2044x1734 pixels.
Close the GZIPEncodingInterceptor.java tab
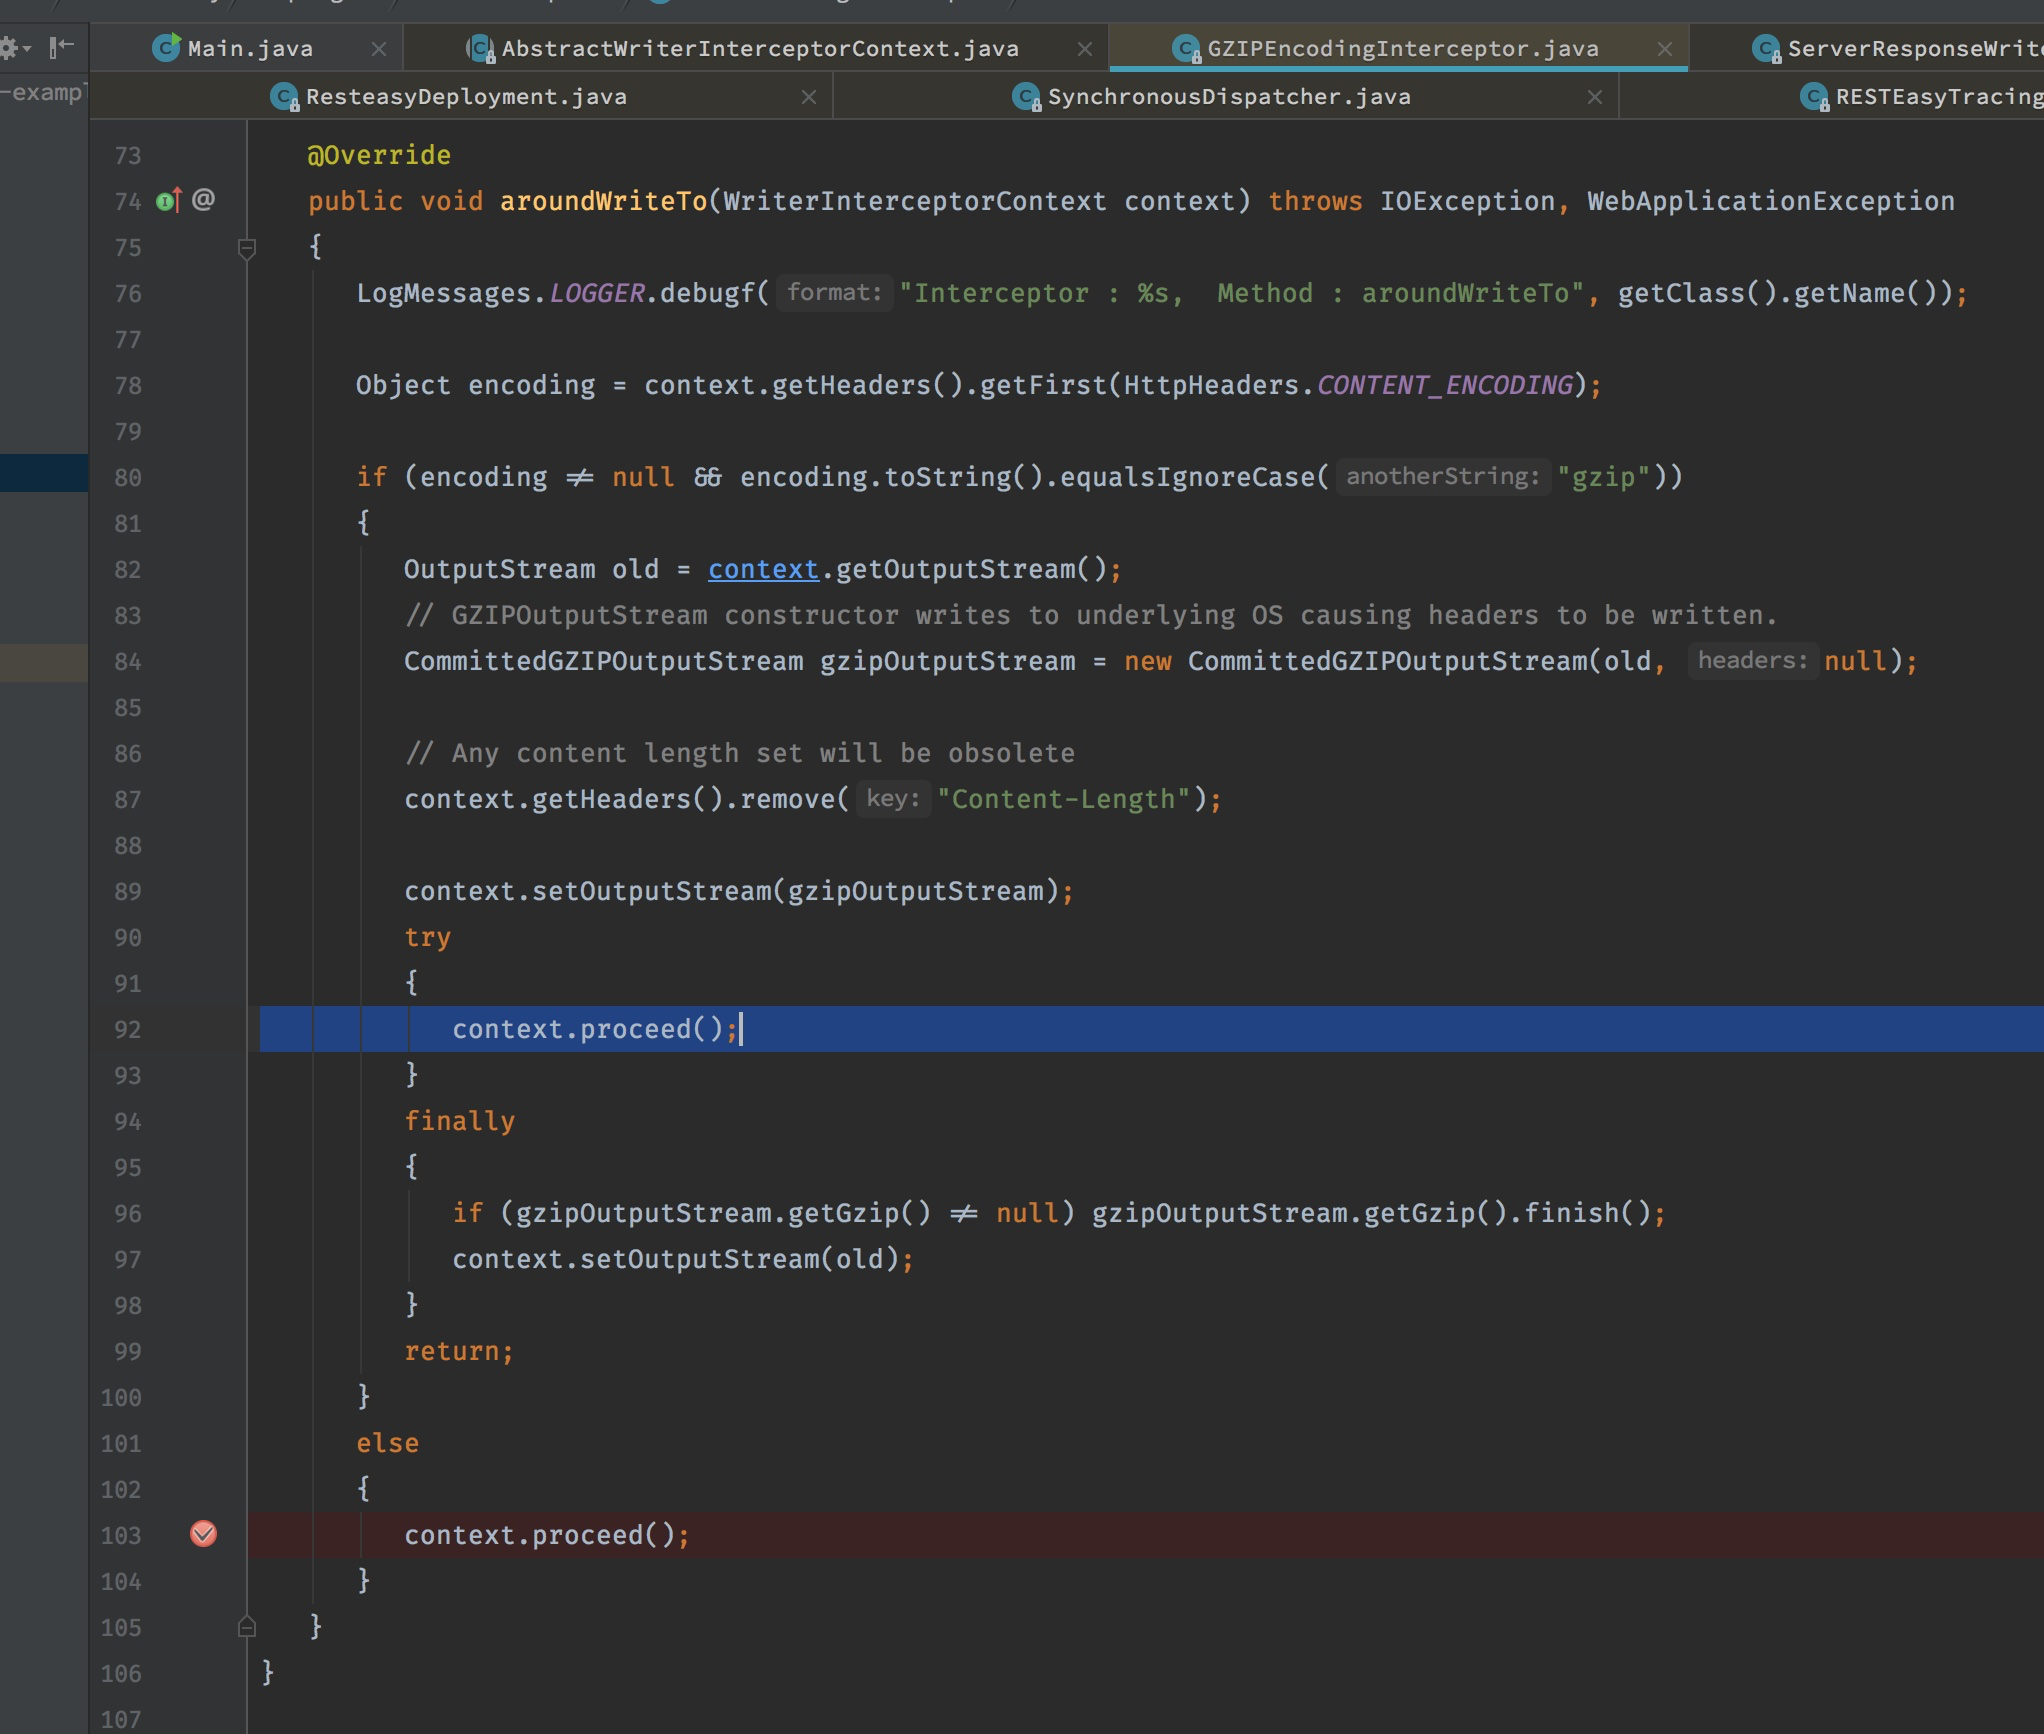1665,48
